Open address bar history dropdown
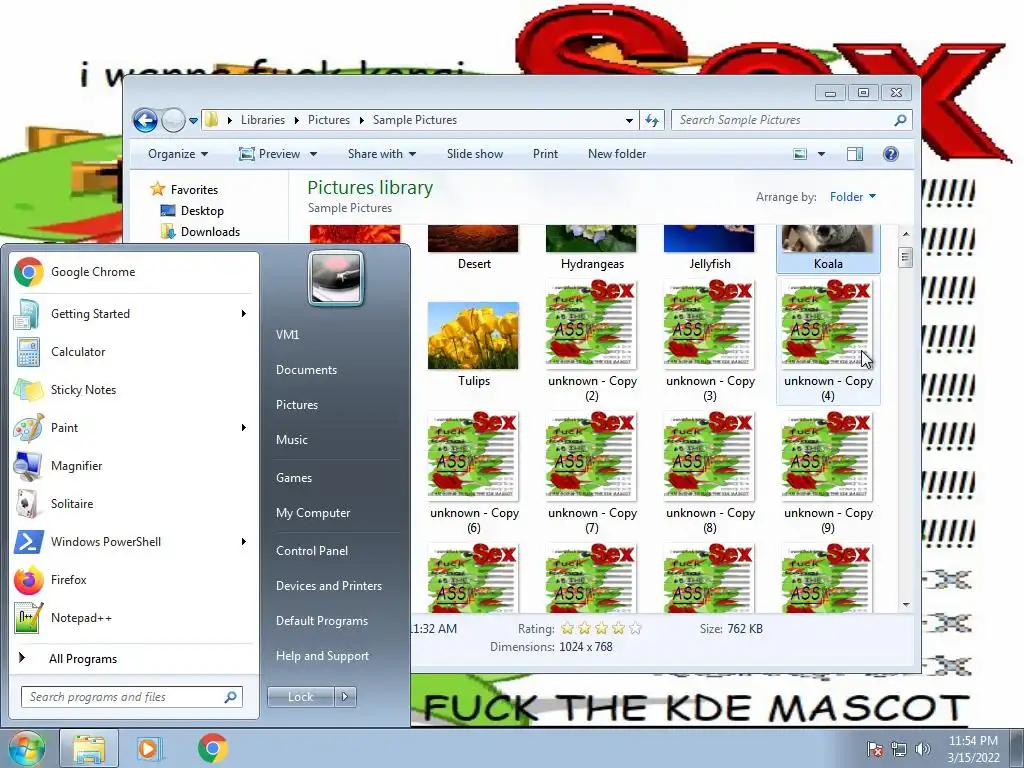Image resolution: width=1024 pixels, height=768 pixels. tap(629, 120)
